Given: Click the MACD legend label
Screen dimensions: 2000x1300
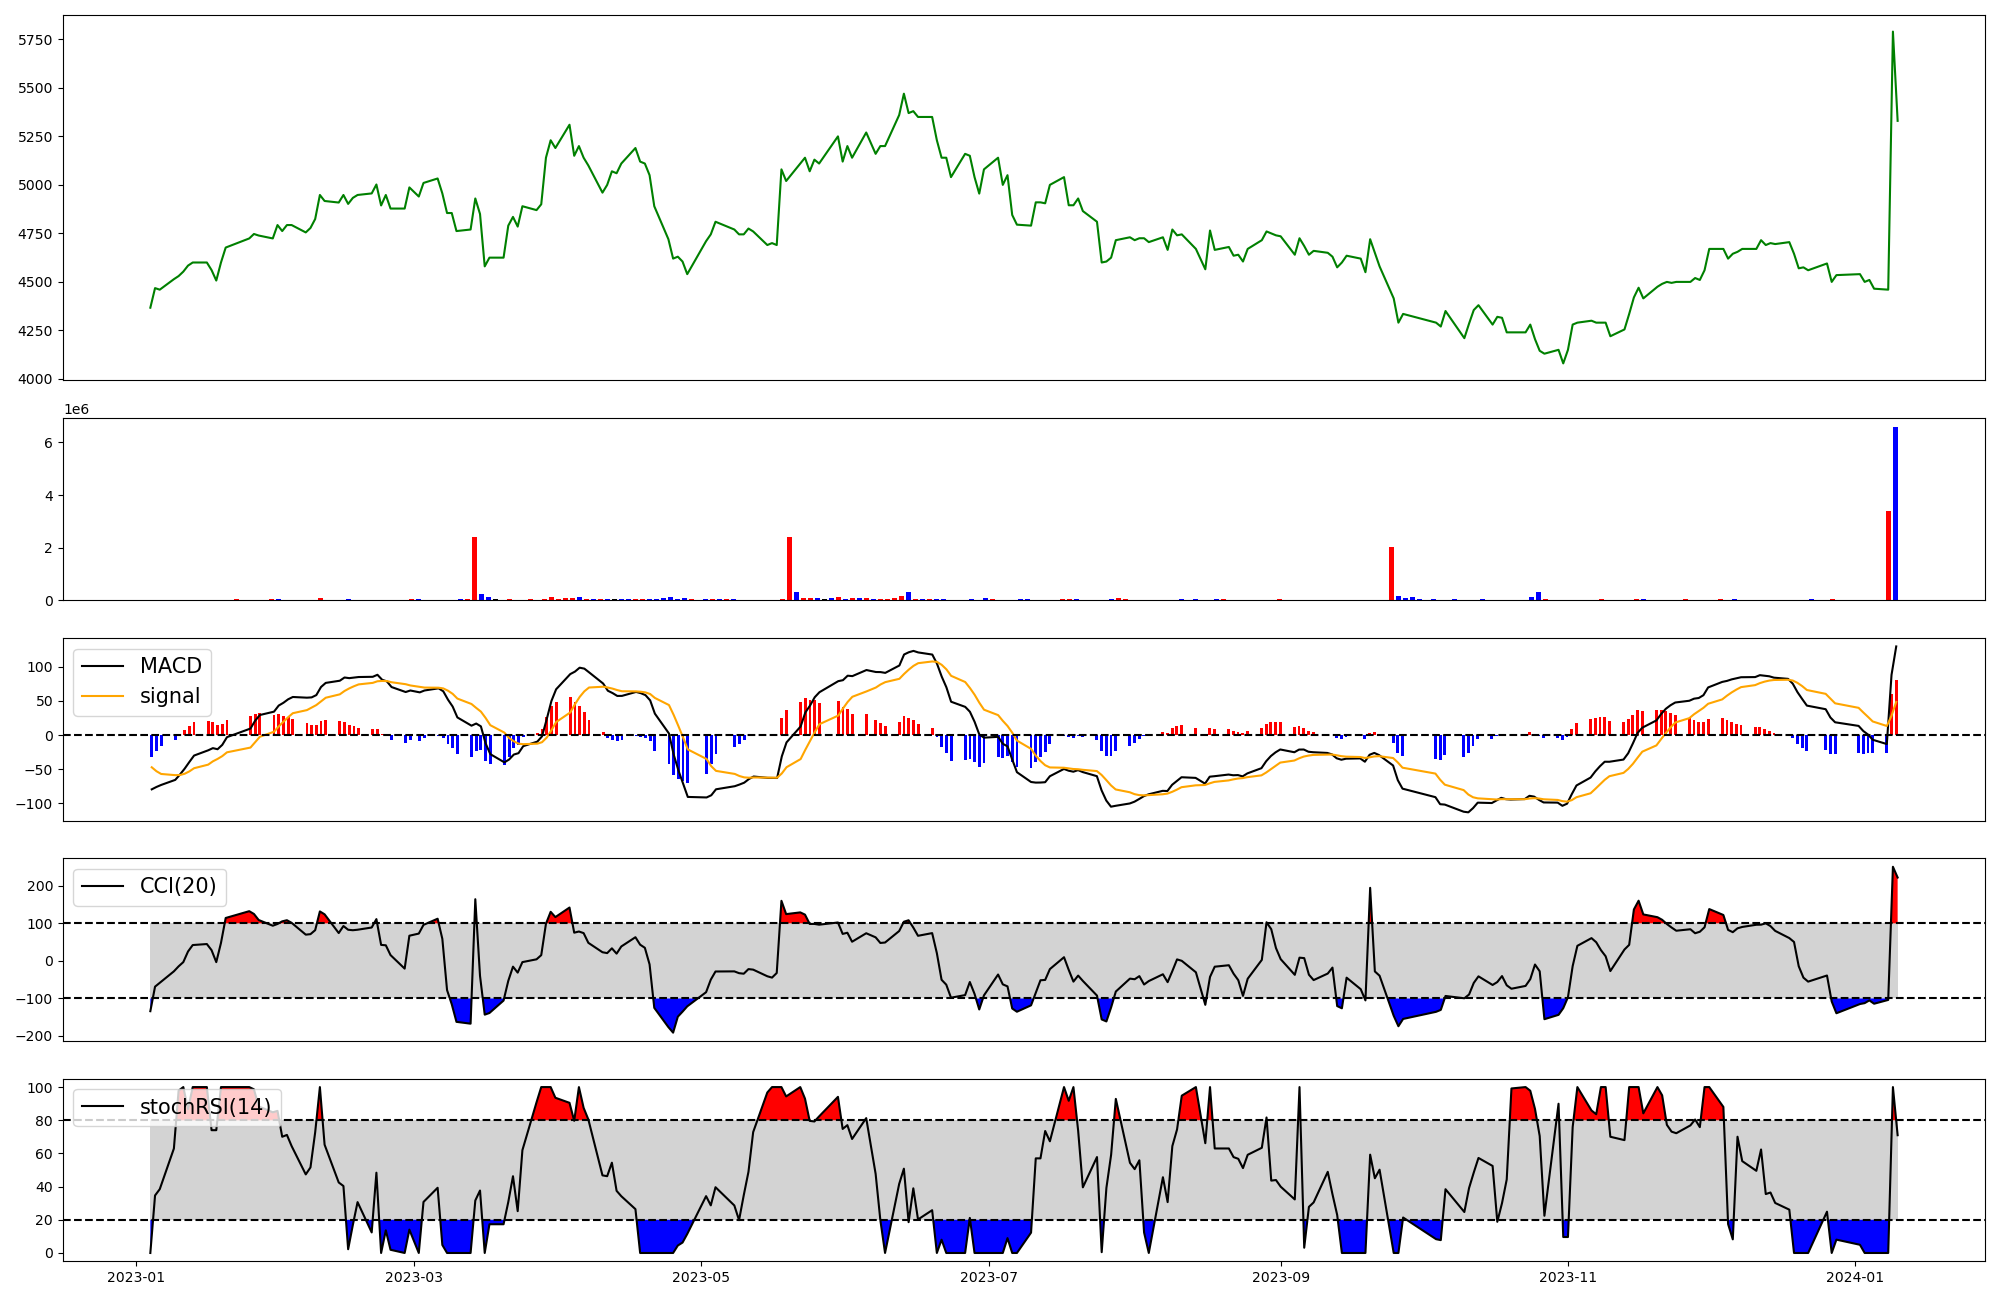Looking at the screenshot, I should pyautogui.click(x=170, y=666).
